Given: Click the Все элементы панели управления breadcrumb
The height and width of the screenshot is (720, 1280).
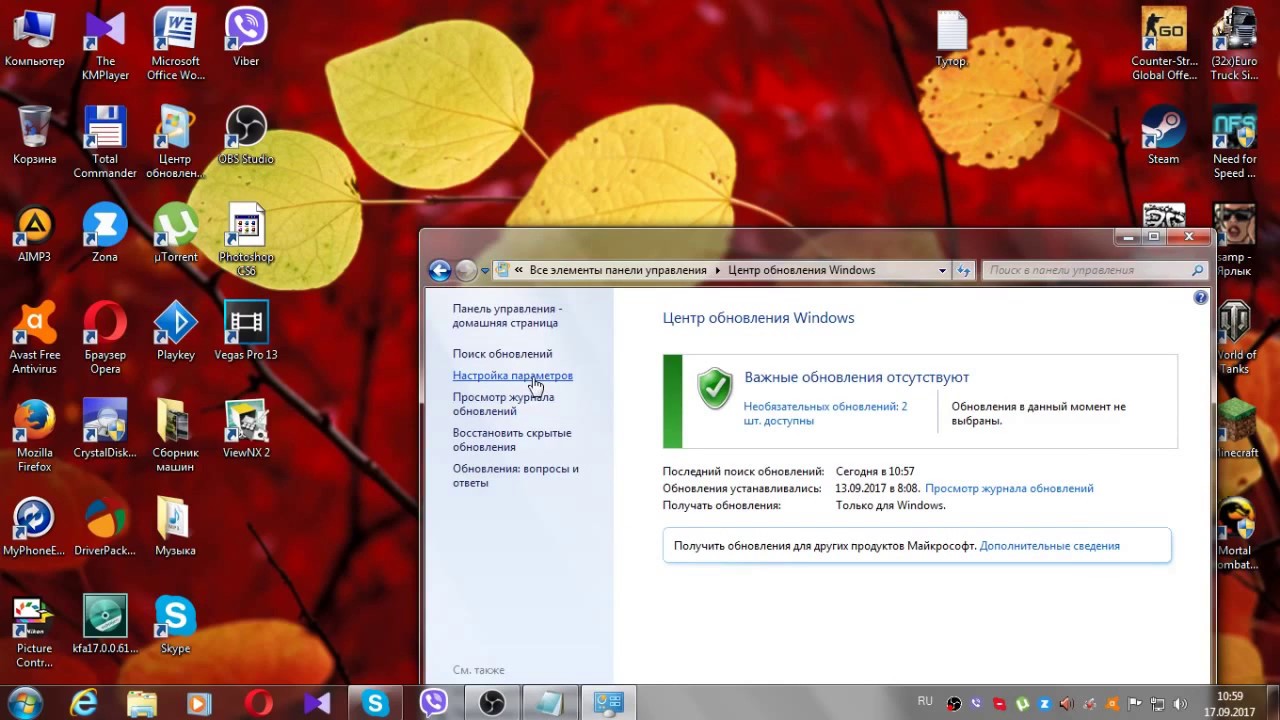Looking at the screenshot, I should tap(618, 270).
